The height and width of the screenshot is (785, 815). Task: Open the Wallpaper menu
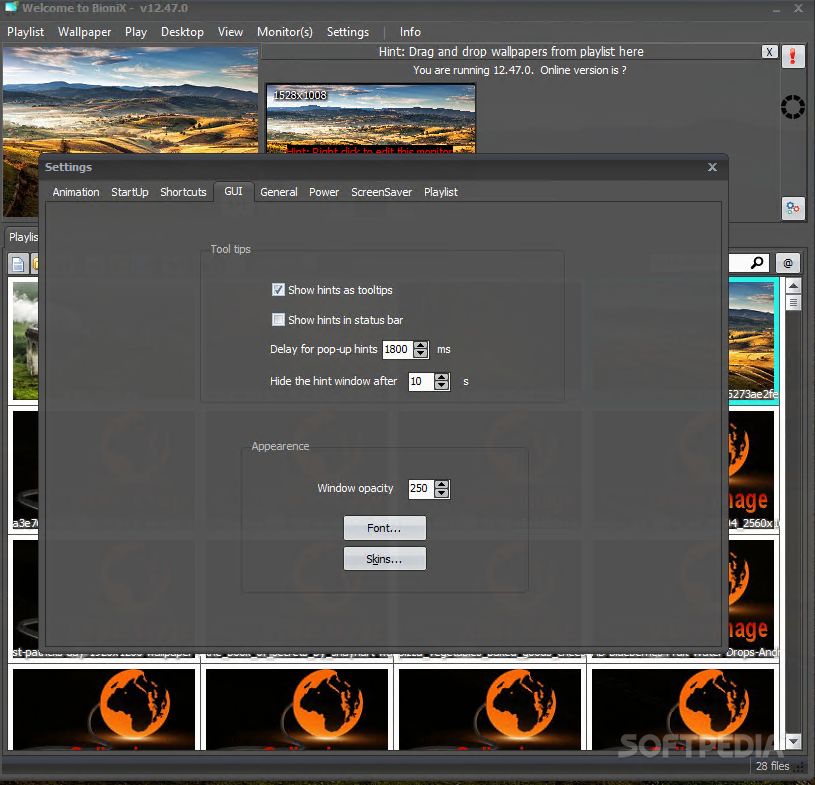coord(85,32)
